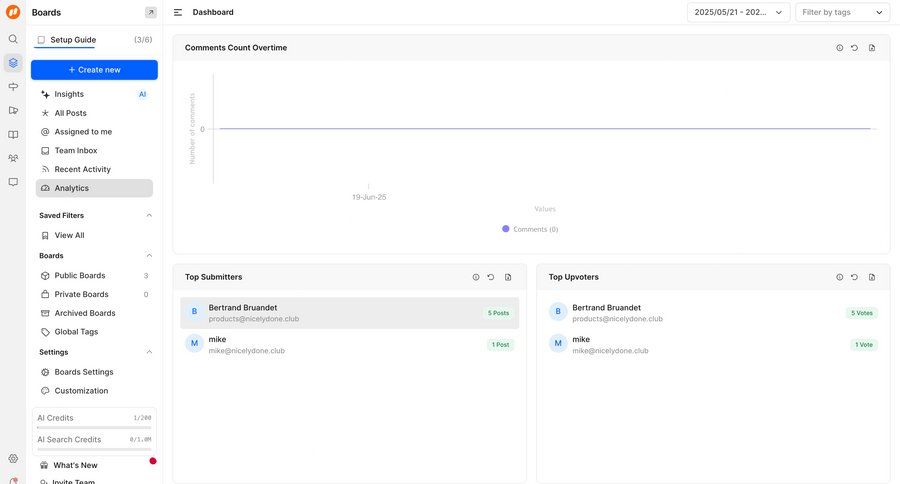900x484 pixels.
Task: Click the 19-Jun-25 axis label
Action: coord(369,197)
